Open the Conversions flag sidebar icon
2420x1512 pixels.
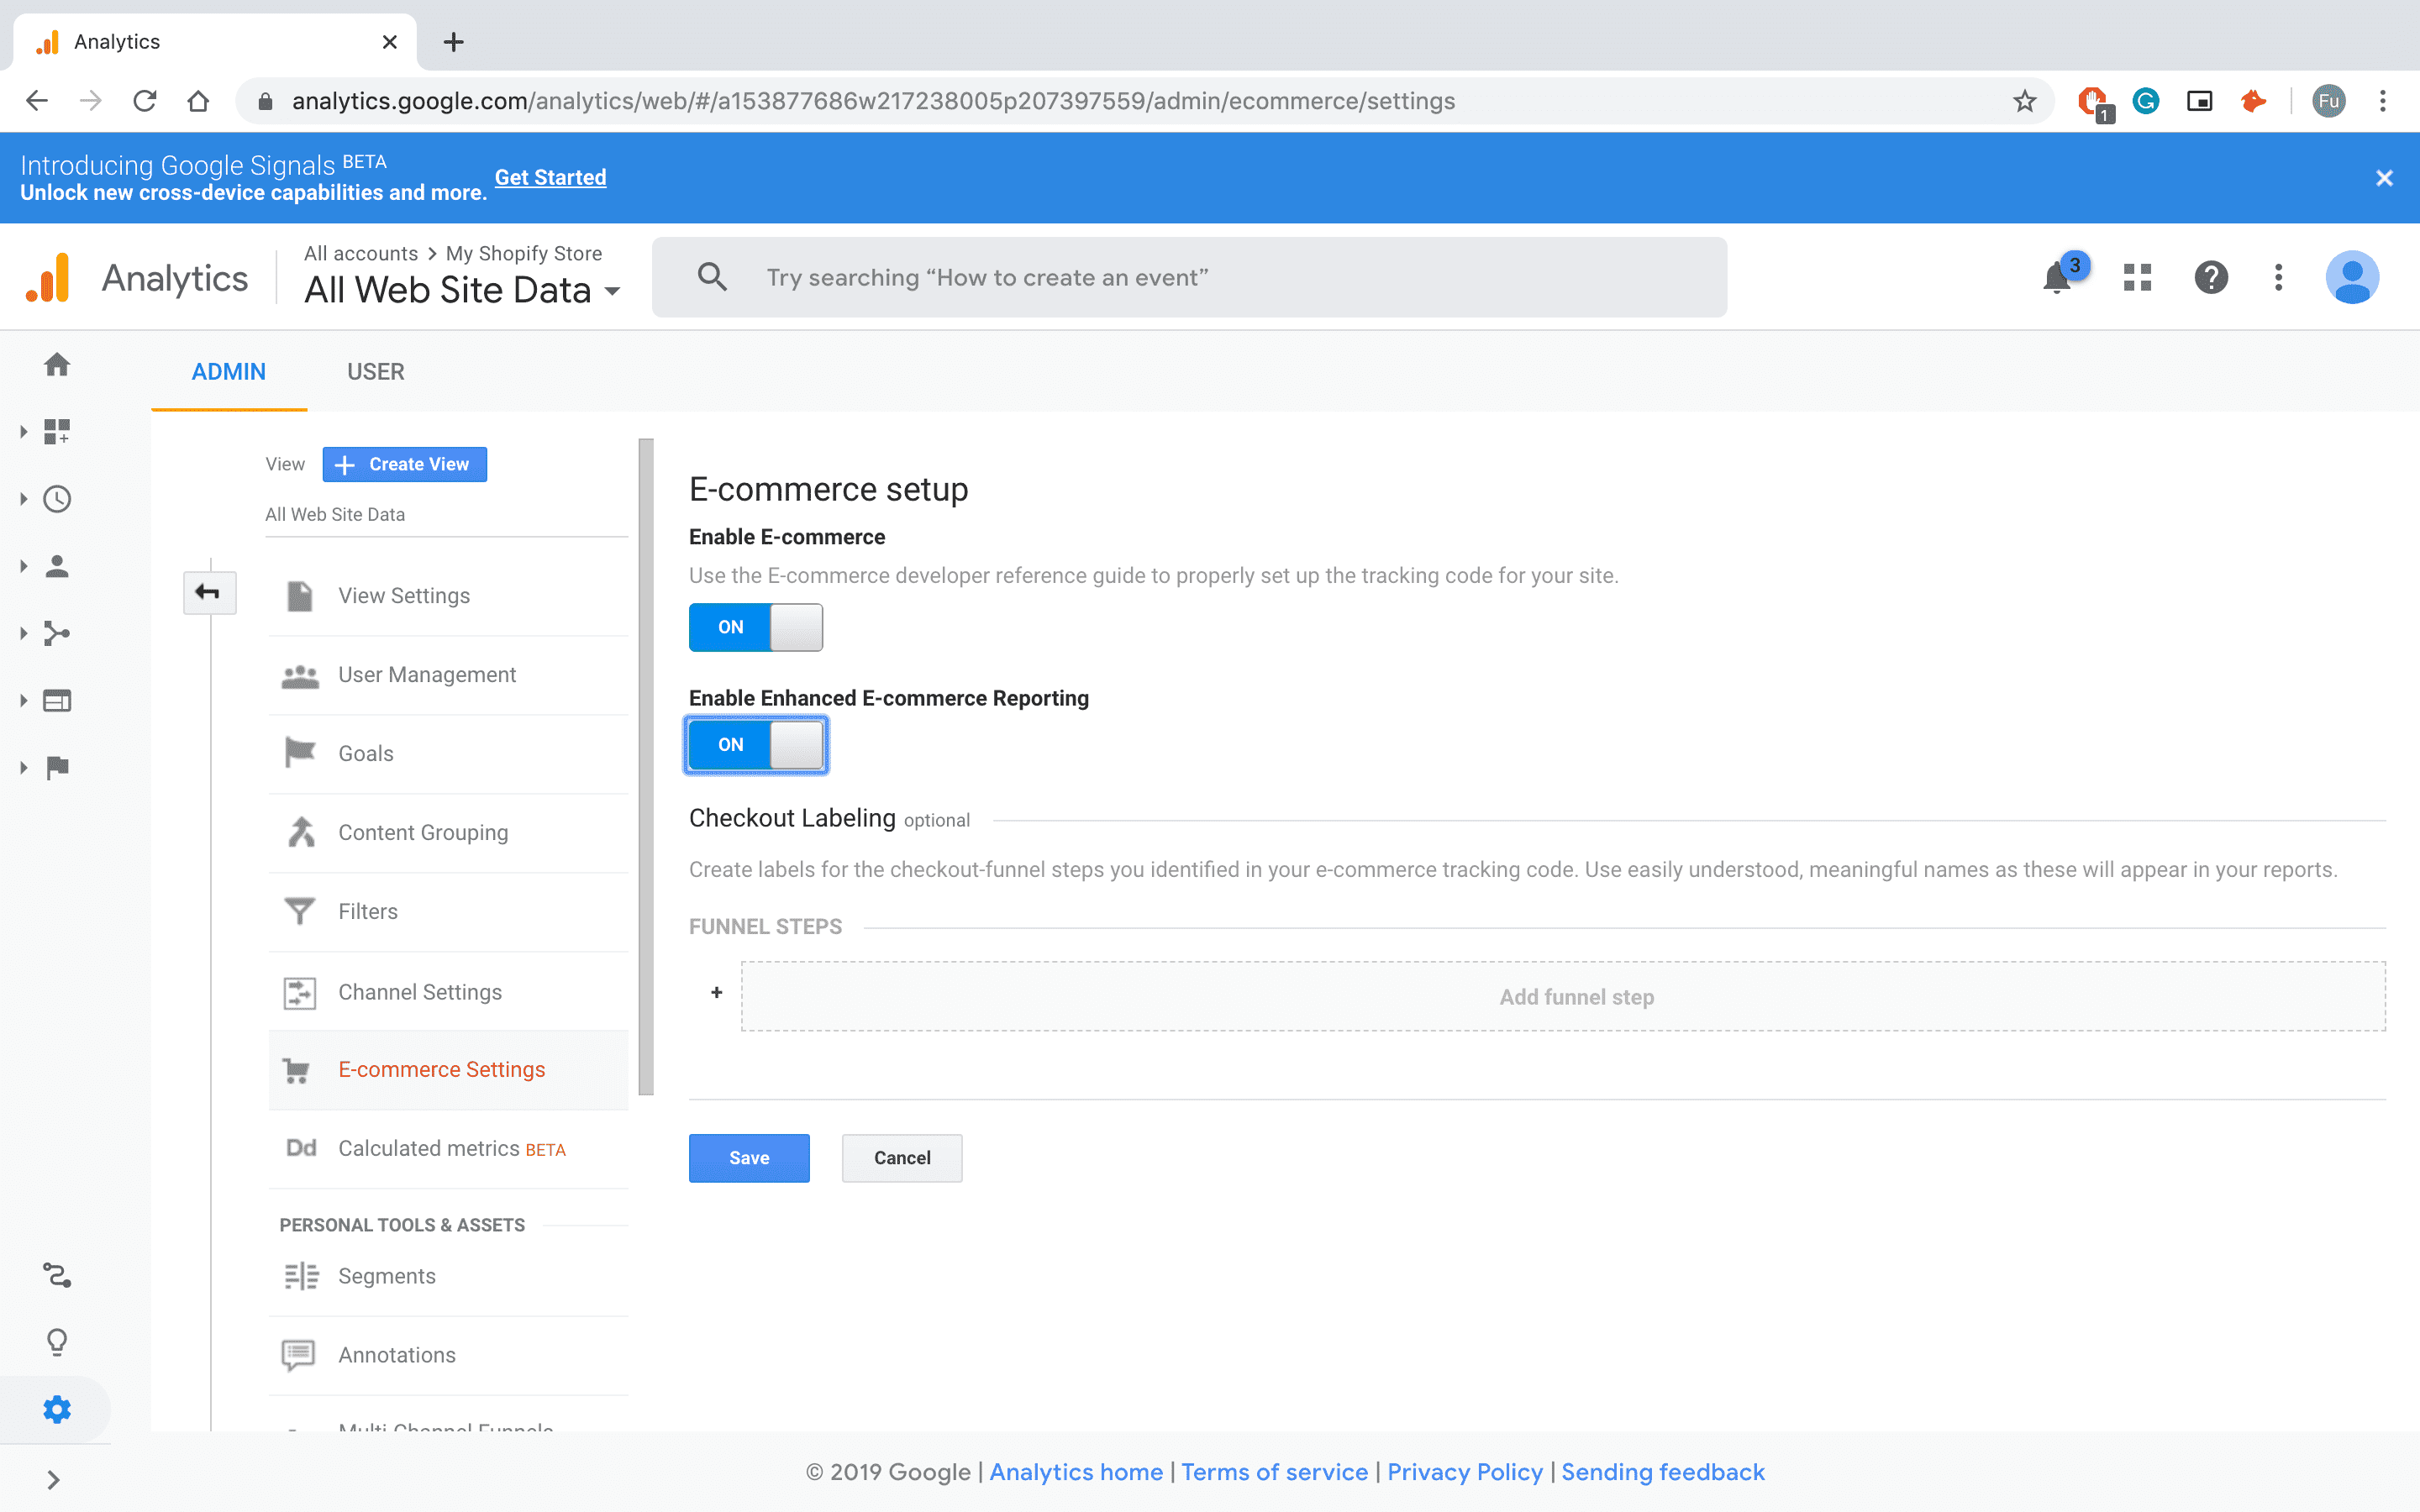tap(57, 767)
